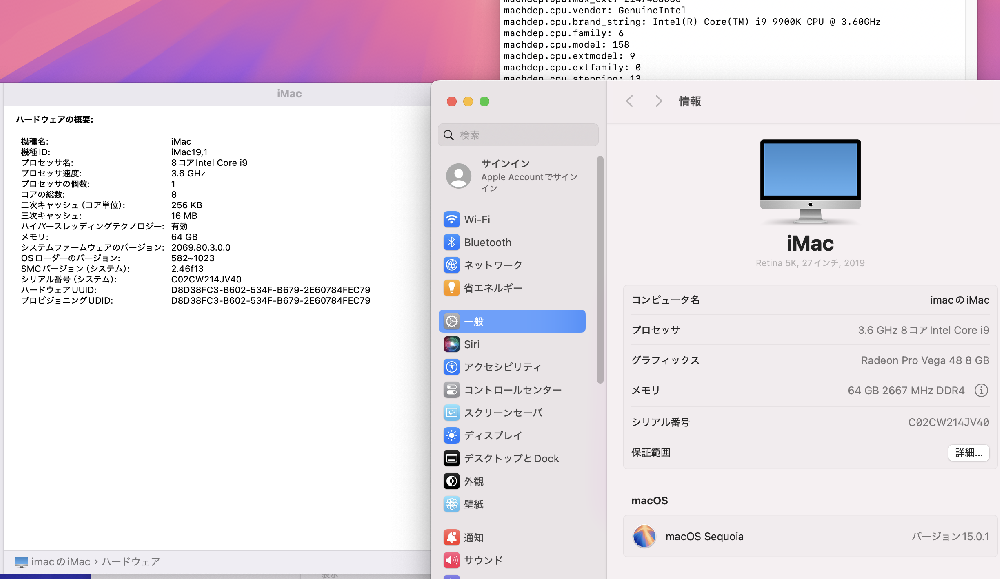Click the machdep.cpu.extmodel line in Terminal
The height and width of the screenshot is (579, 1000).
(x=570, y=56)
